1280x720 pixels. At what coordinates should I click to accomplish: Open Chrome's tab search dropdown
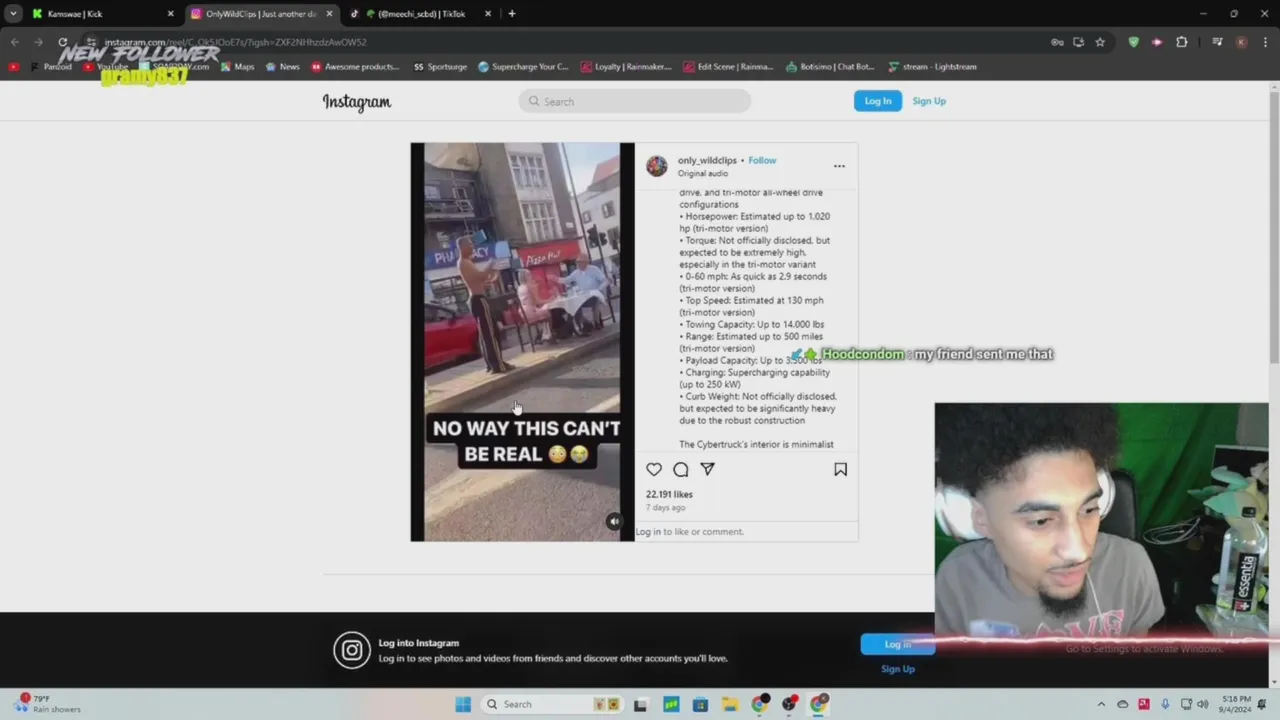coord(13,14)
